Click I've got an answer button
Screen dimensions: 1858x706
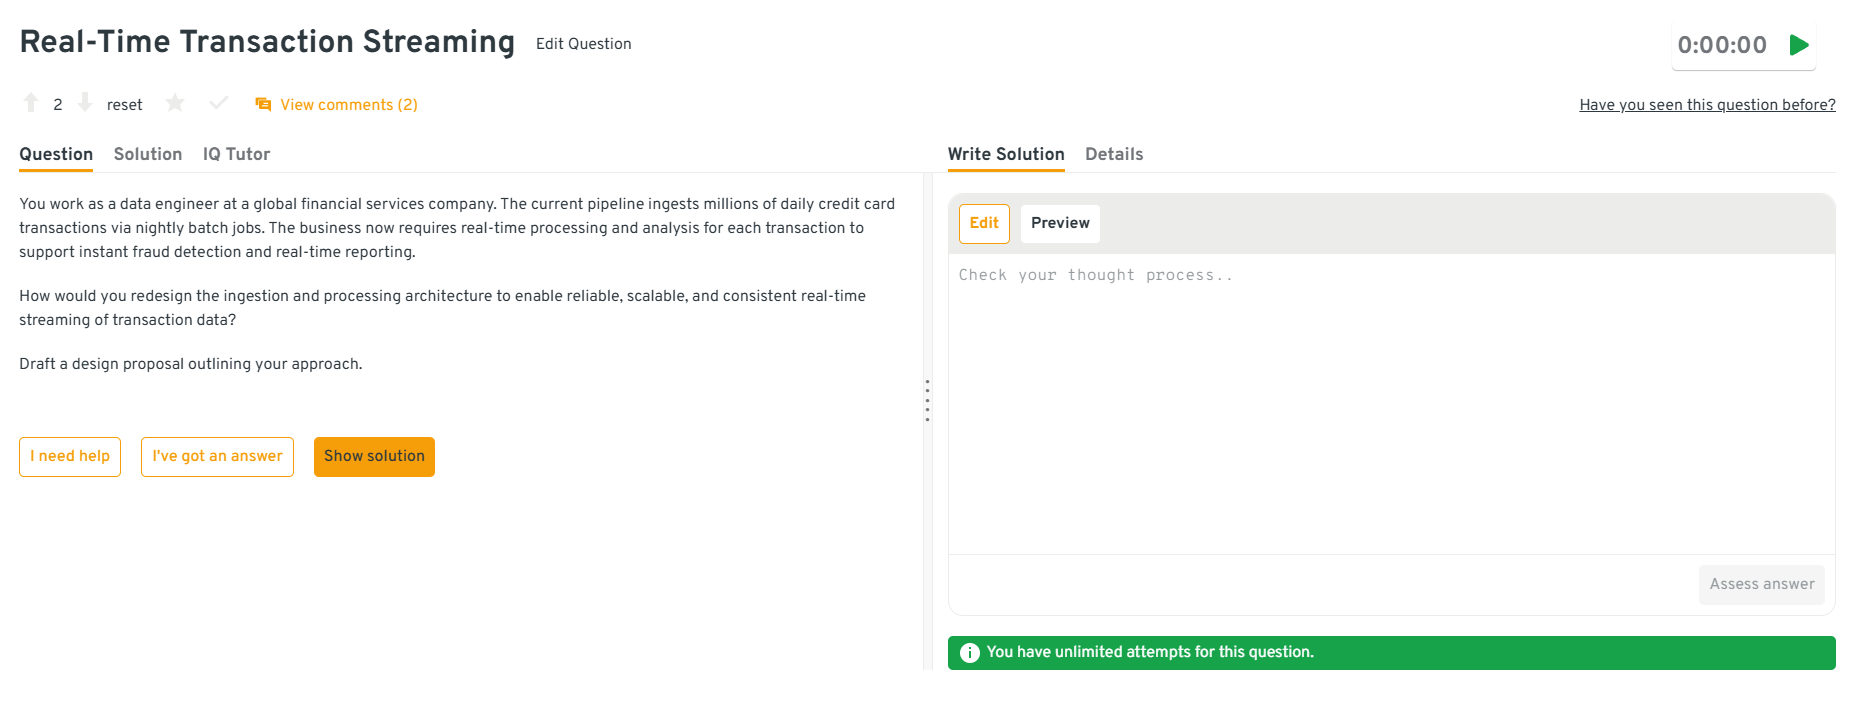pyautogui.click(x=217, y=457)
